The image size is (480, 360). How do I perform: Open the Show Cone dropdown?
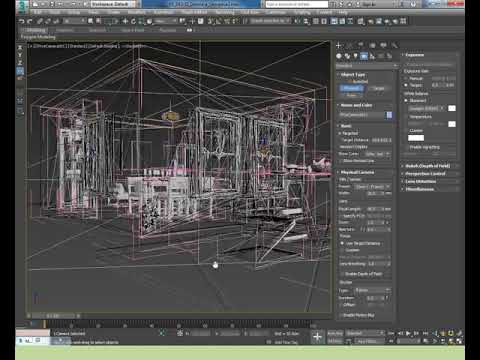click(378, 154)
